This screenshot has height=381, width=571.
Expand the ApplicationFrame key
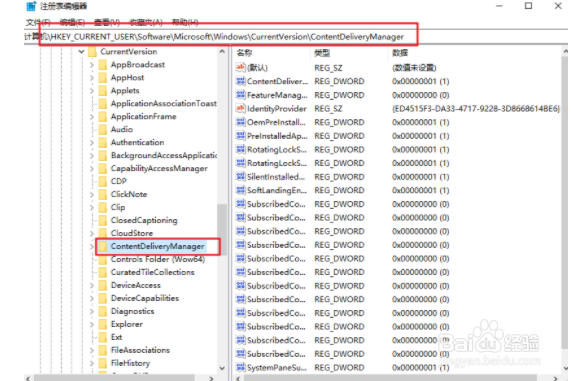[92, 117]
